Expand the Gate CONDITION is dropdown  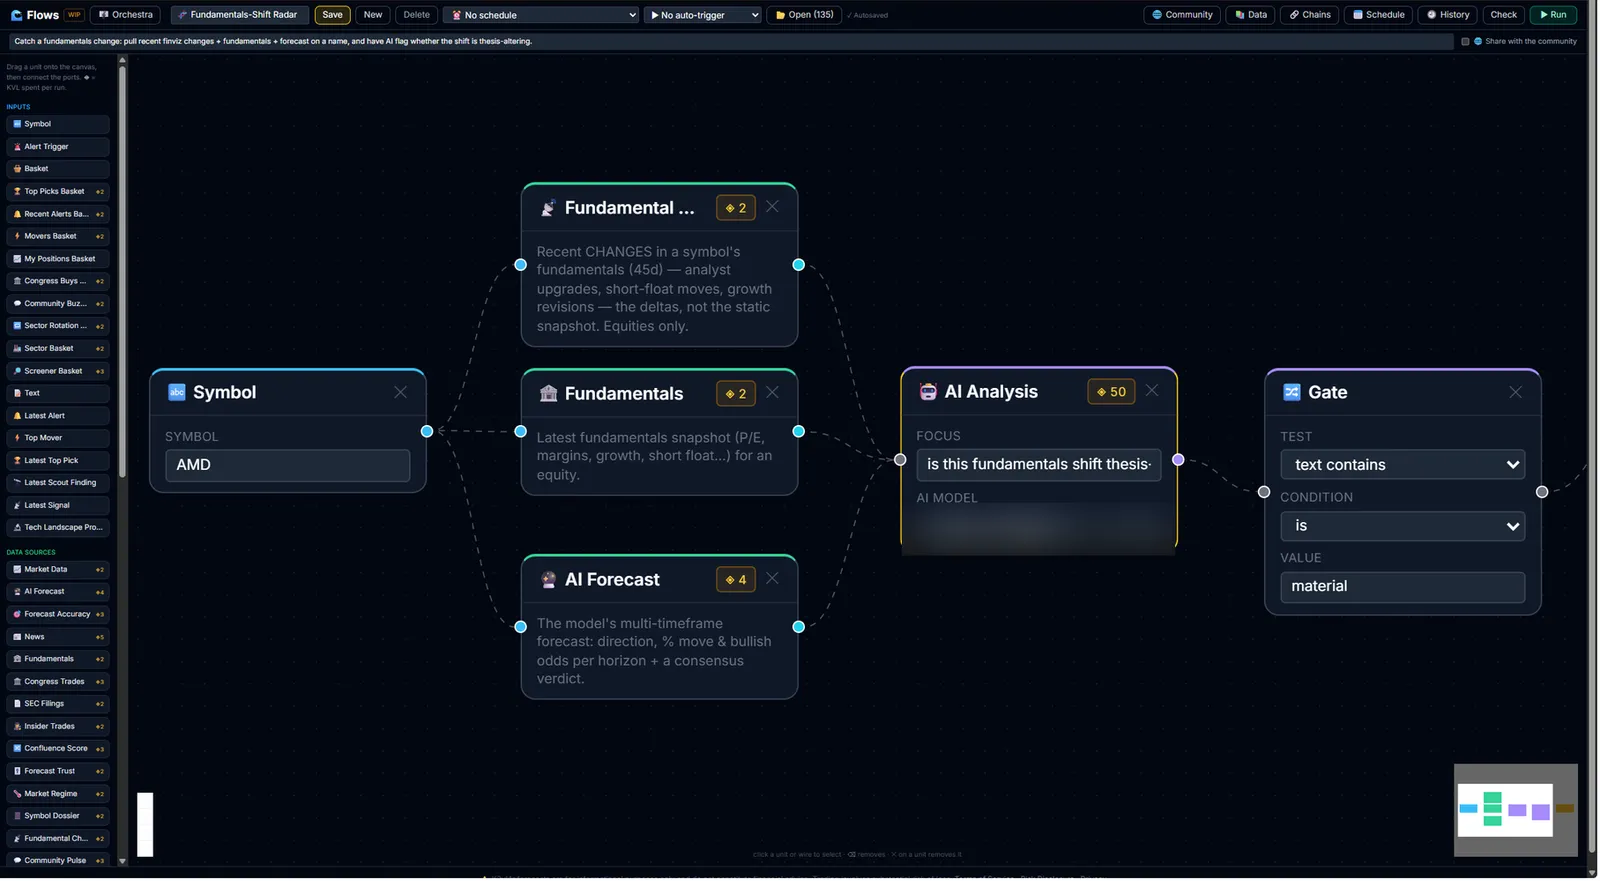tap(1403, 526)
